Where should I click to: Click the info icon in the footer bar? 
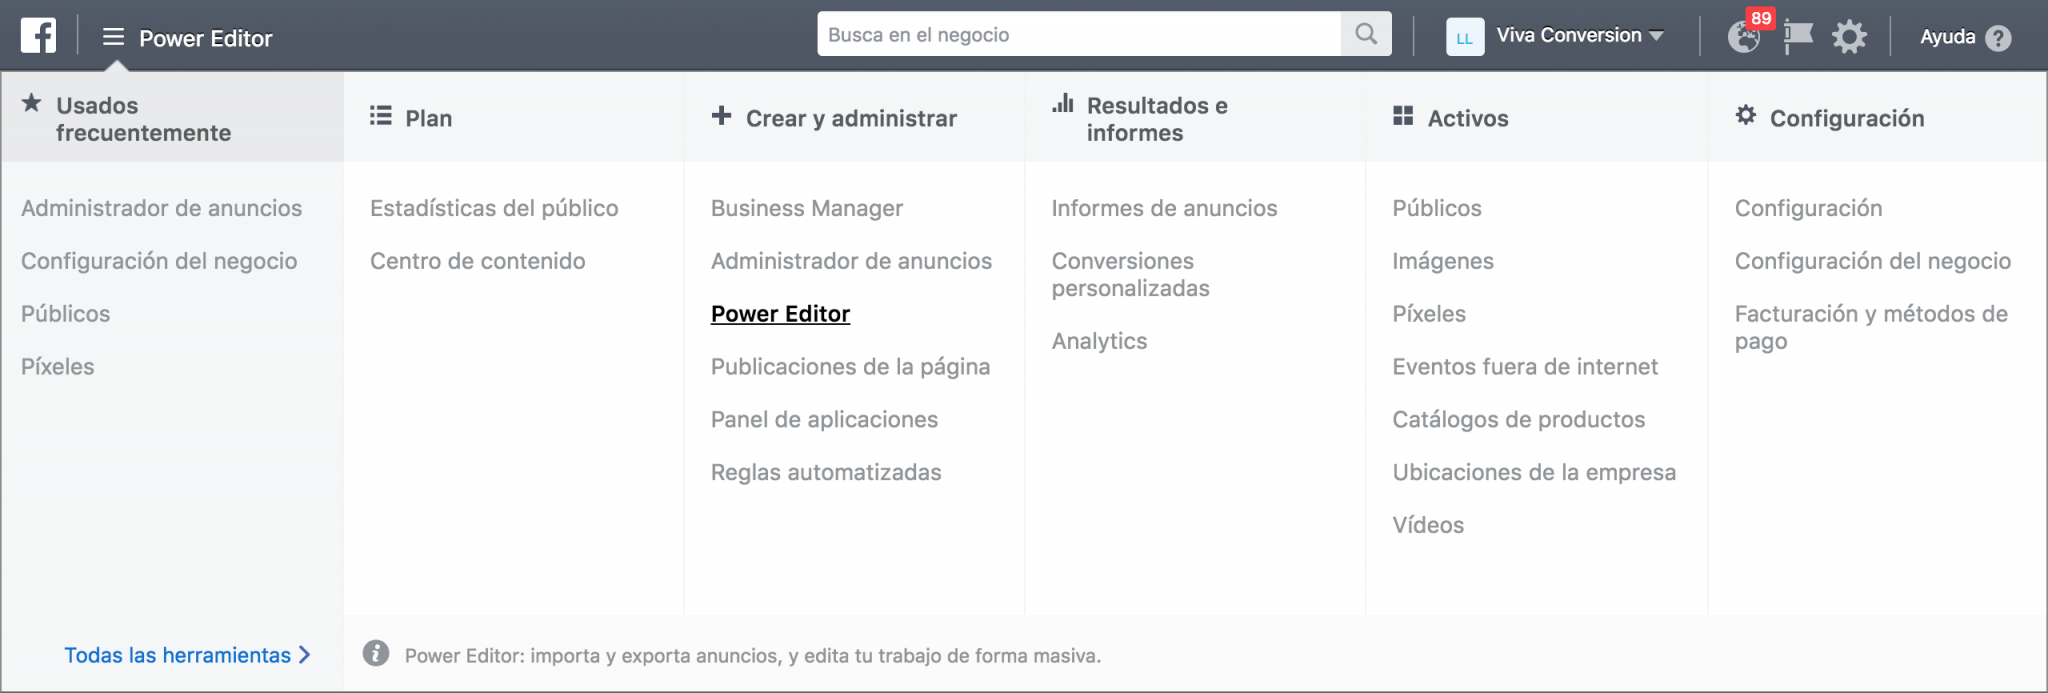pos(376,653)
